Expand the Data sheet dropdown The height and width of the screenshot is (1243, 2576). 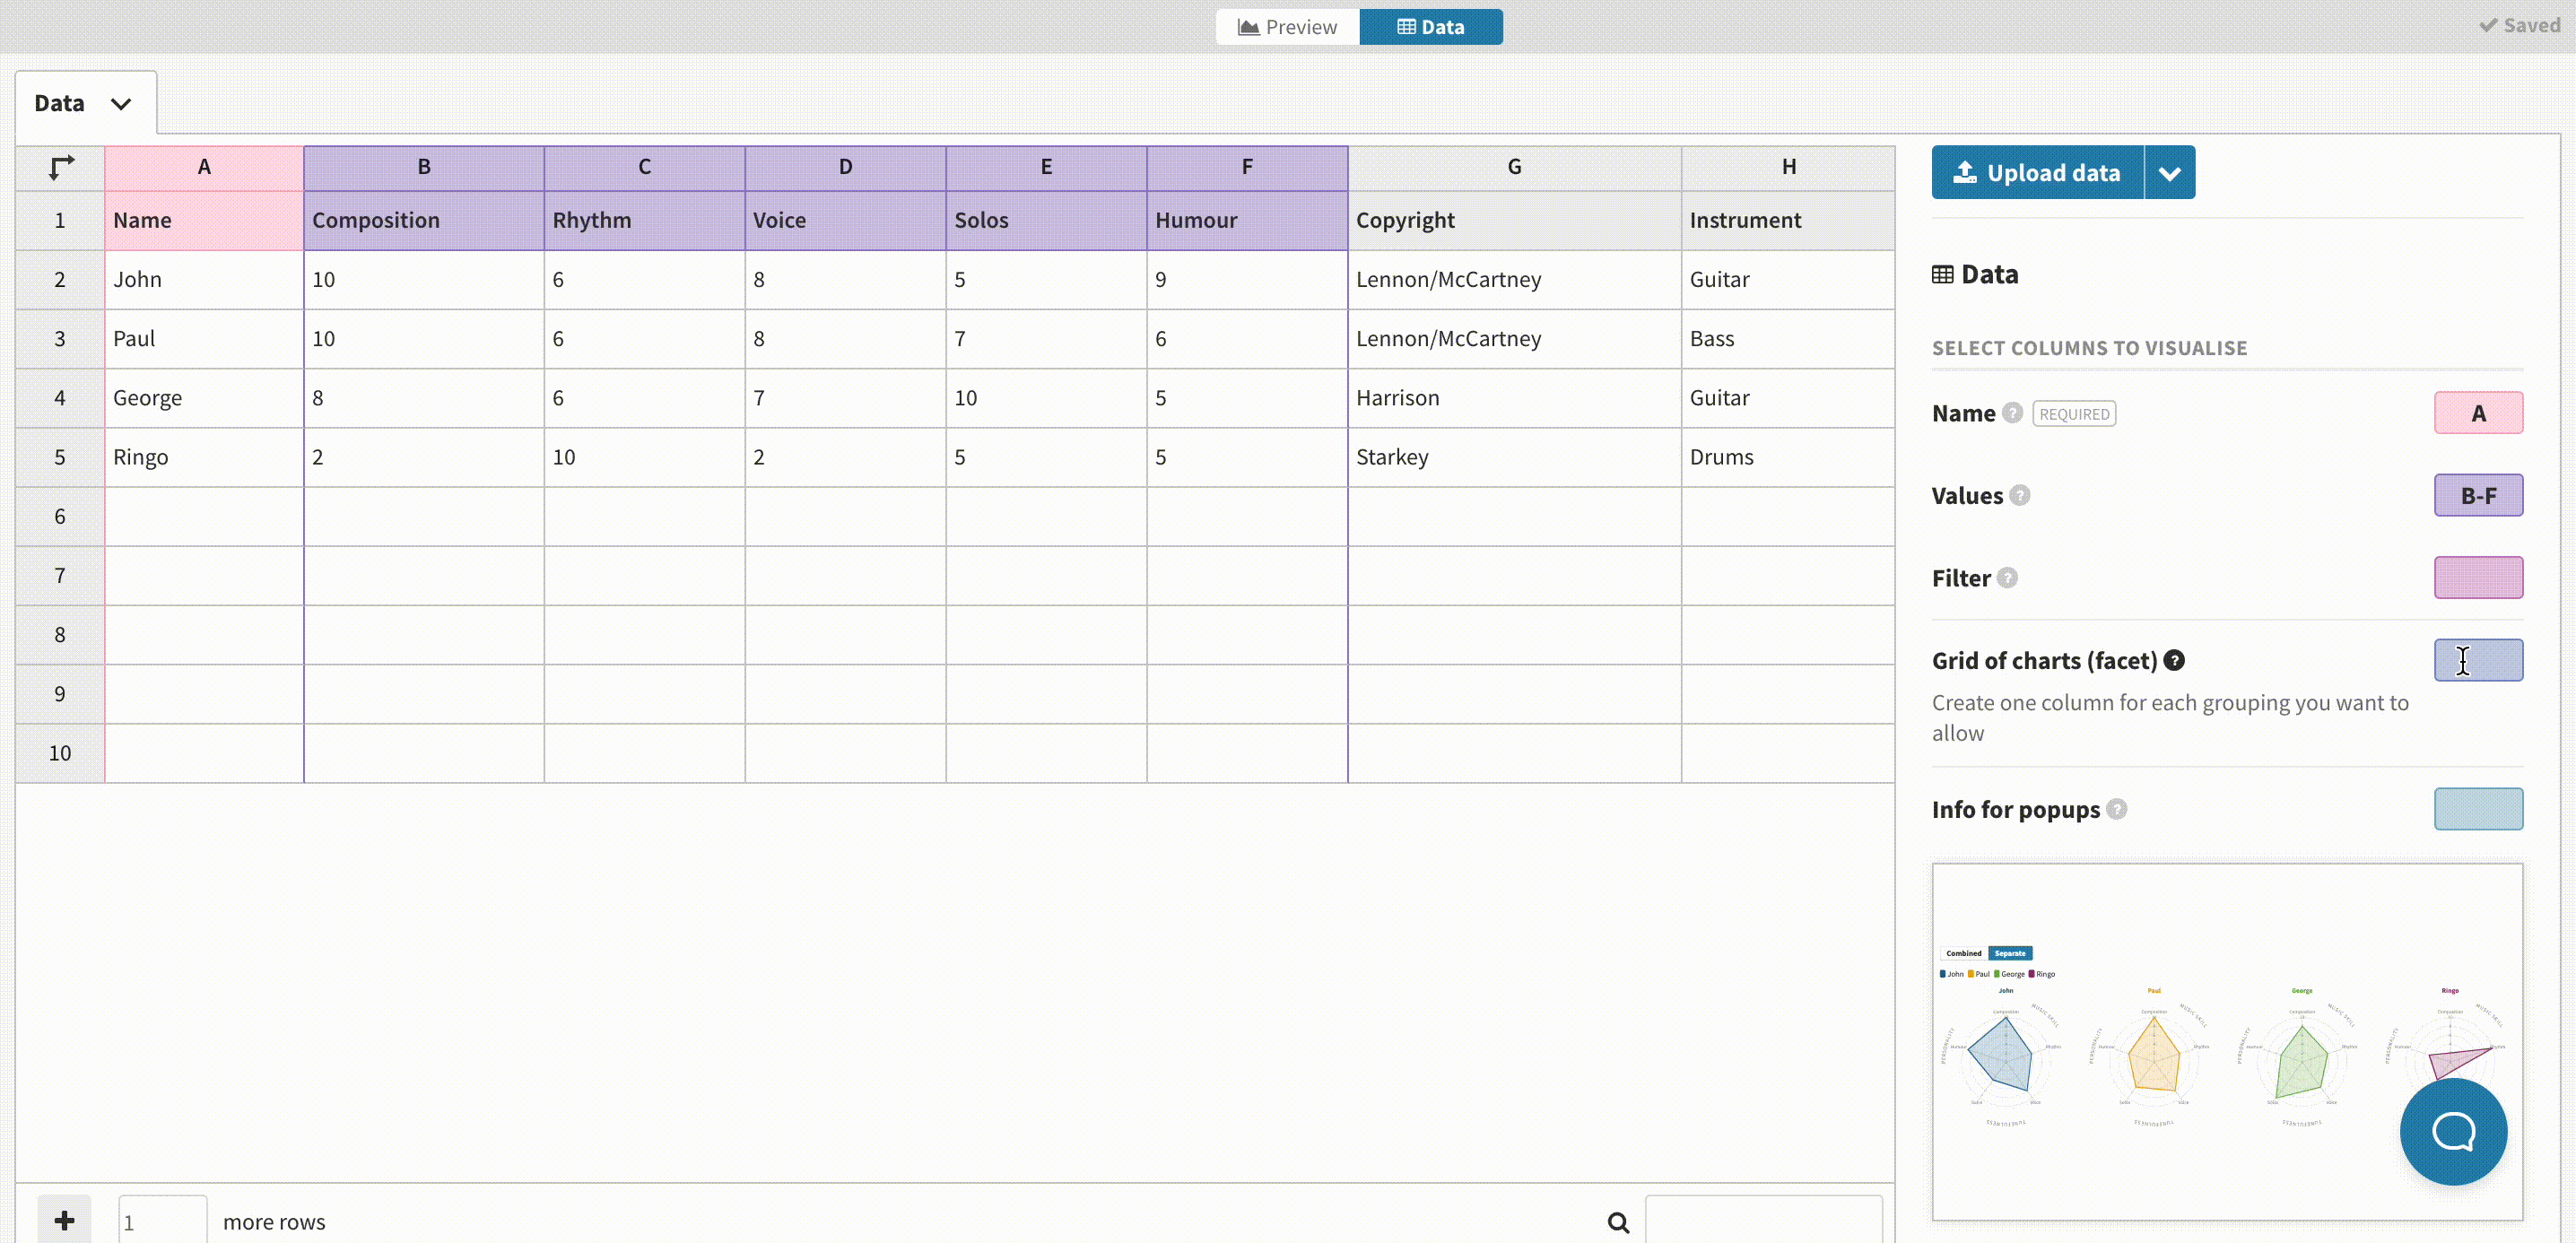121,103
